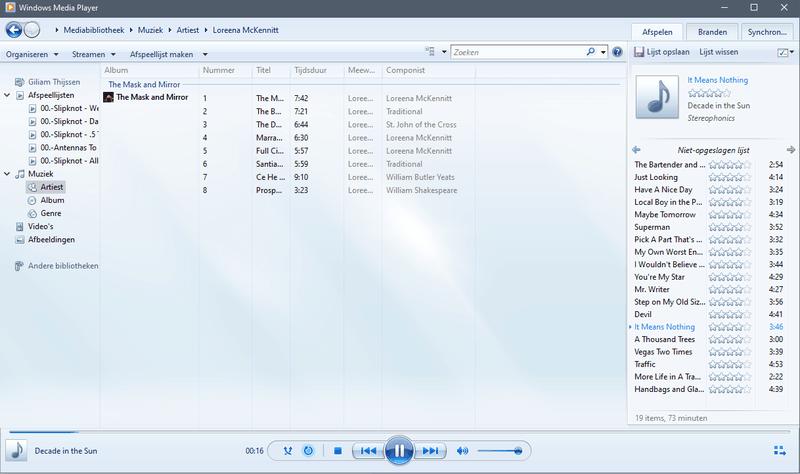Click the Lijst wissen button

pyautogui.click(x=718, y=52)
